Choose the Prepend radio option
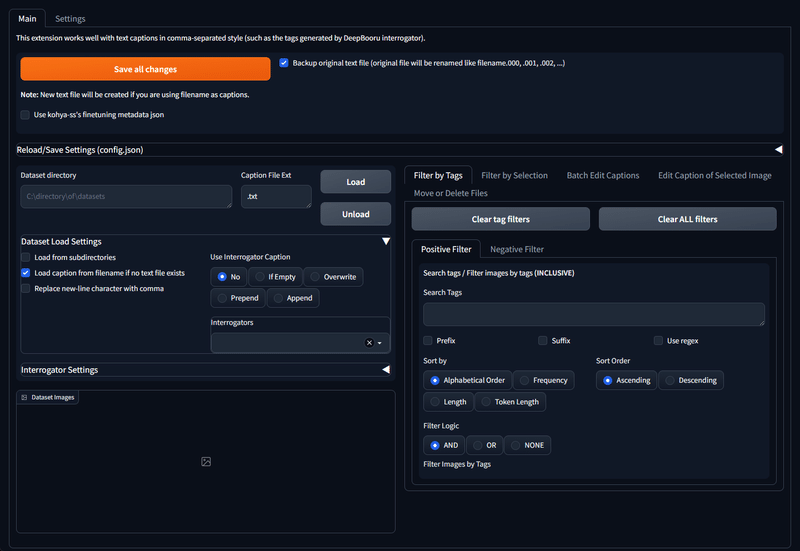The width and height of the screenshot is (800, 551). [x=238, y=298]
